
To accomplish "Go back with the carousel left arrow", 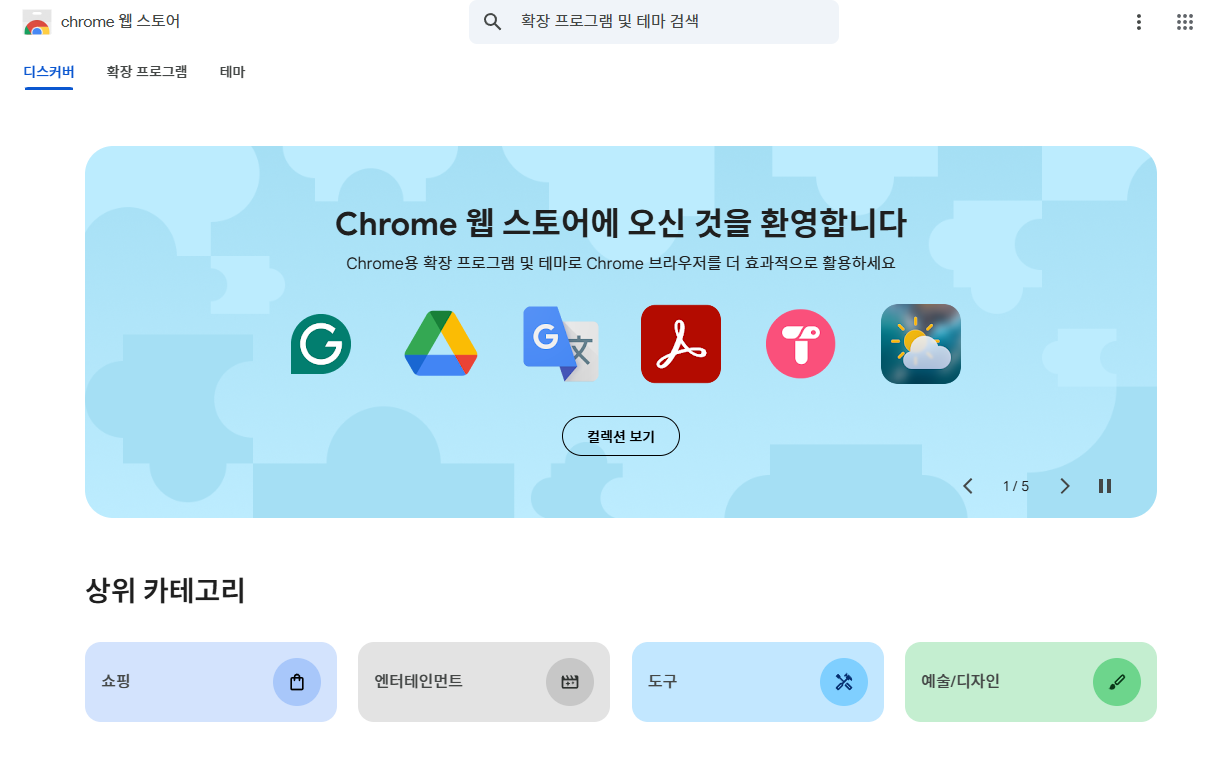I will pyautogui.click(x=967, y=486).
